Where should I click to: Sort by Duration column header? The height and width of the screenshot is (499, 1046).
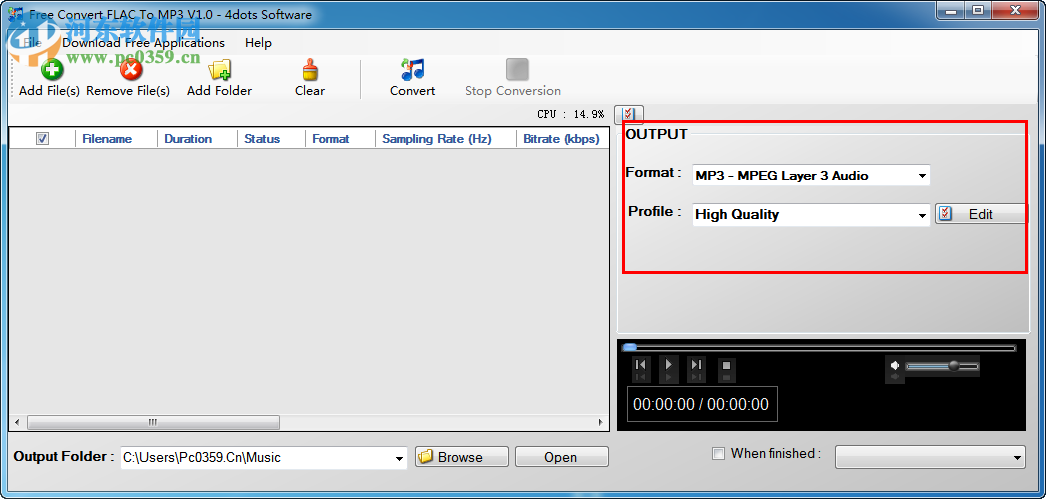pos(197,139)
